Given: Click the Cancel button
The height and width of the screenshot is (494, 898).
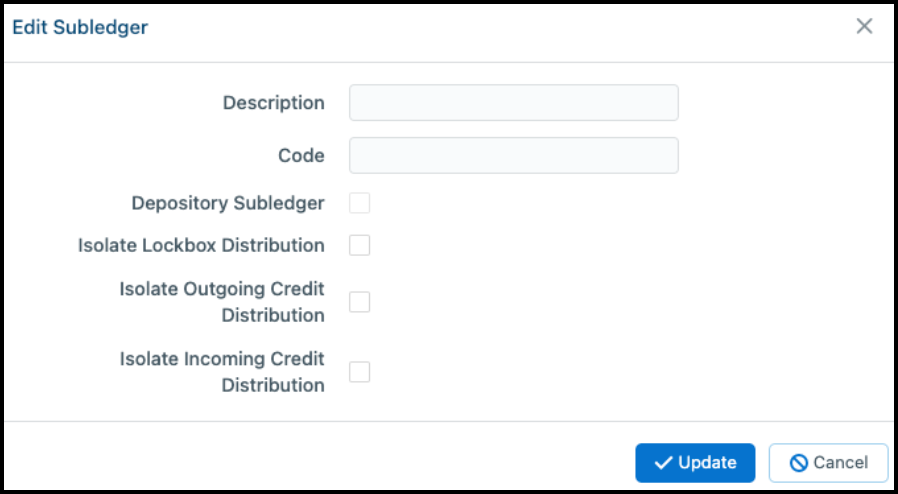Looking at the screenshot, I should (x=828, y=463).
